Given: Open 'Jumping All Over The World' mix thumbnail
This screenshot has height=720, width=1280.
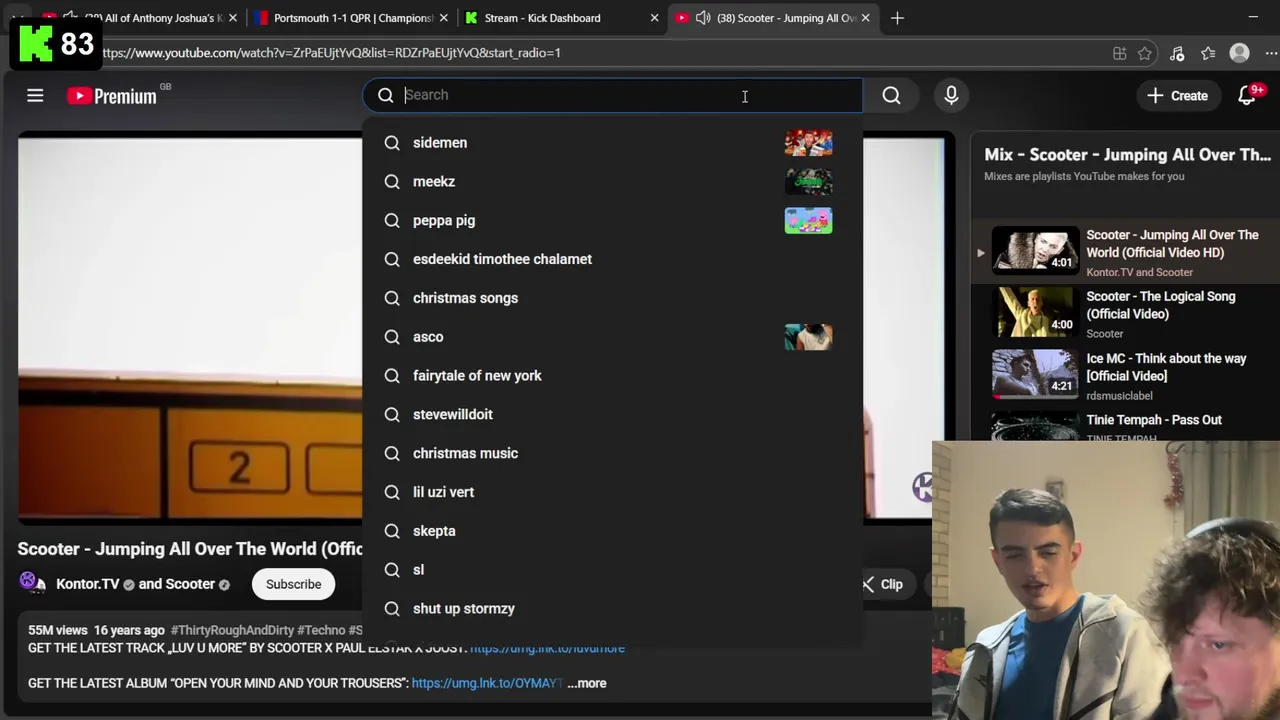Looking at the screenshot, I should coord(1035,252).
